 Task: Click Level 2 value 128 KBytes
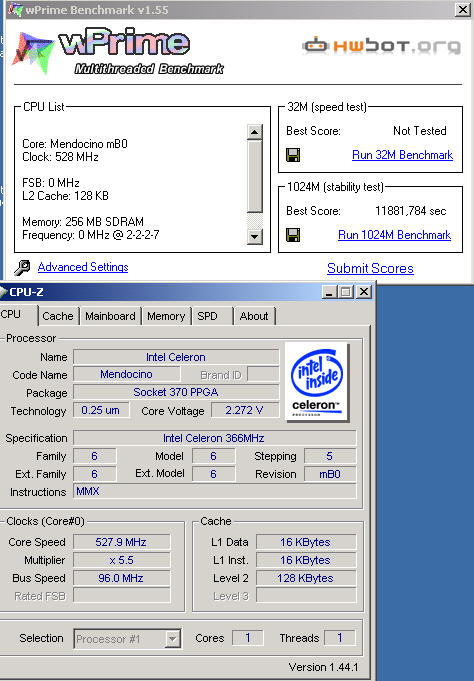[x=305, y=578]
